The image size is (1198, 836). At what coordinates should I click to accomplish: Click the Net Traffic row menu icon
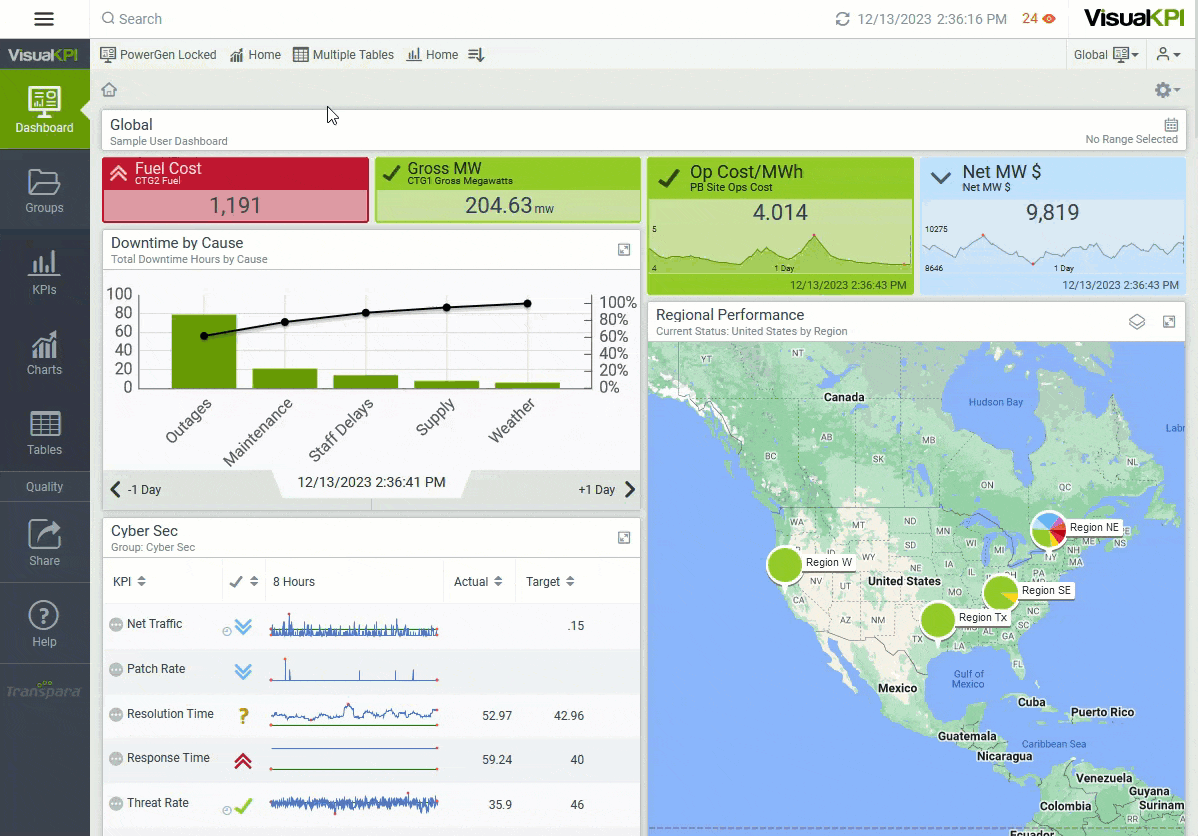[x=116, y=624]
